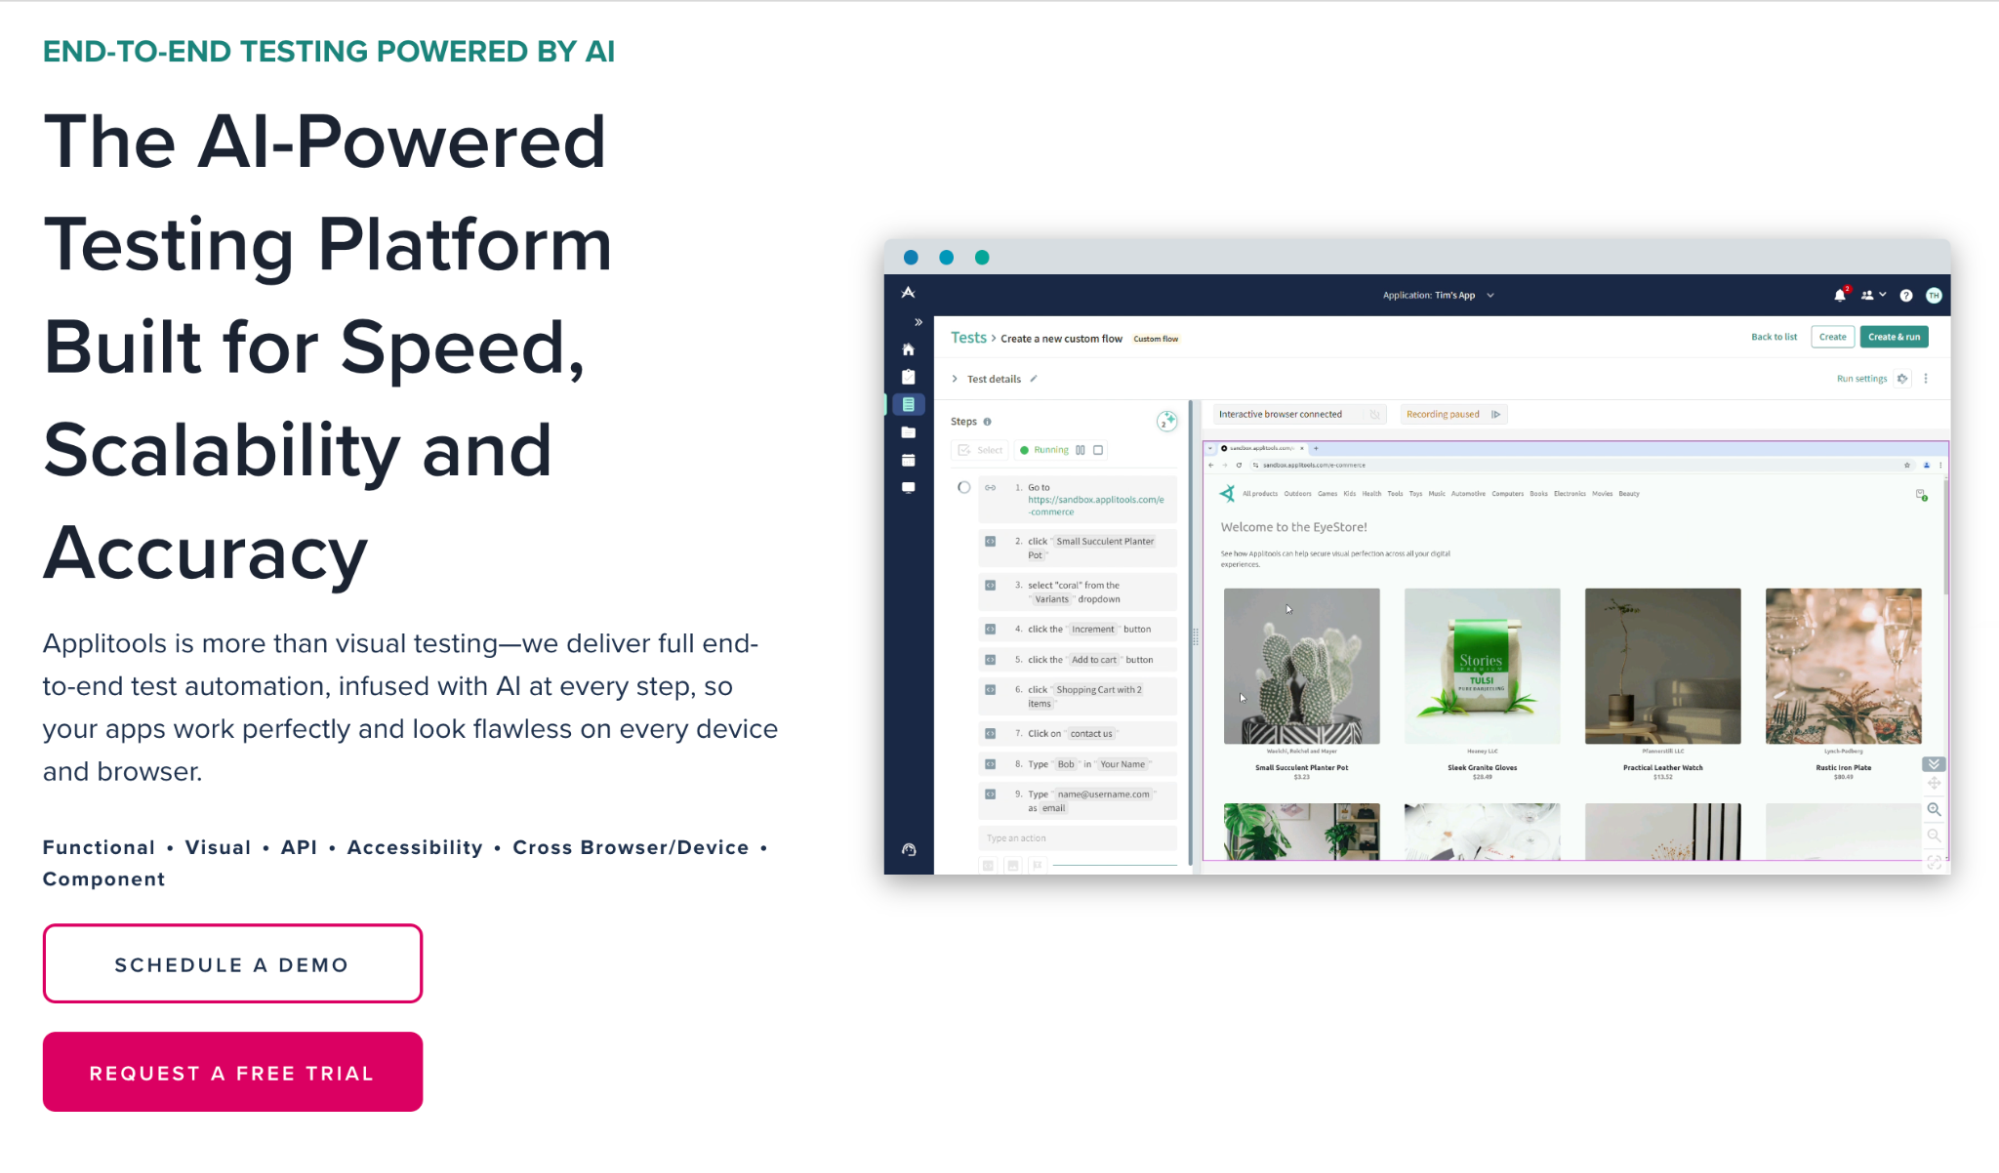Expand the sidebar with double chevron
The image size is (1999, 1173).
(x=918, y=322)
